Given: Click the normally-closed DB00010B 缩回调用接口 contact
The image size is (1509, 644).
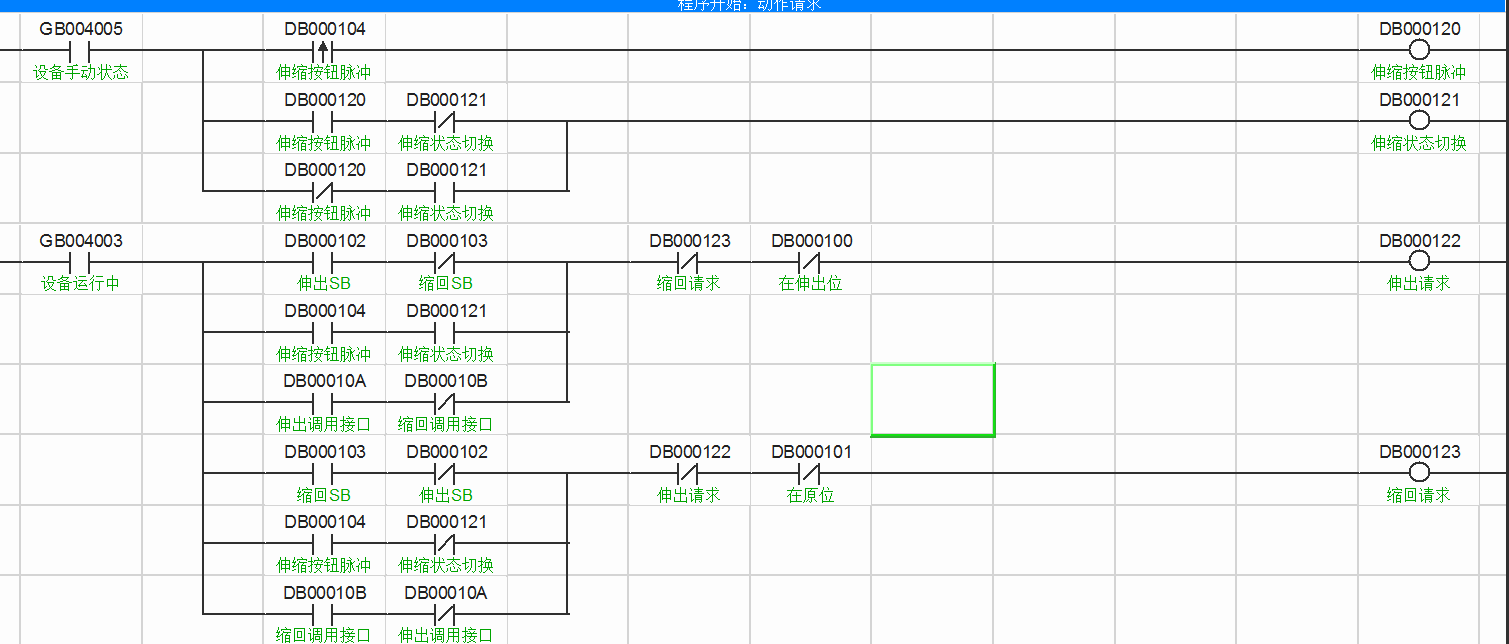Looking at the screenshot, I should coord(445,403).
